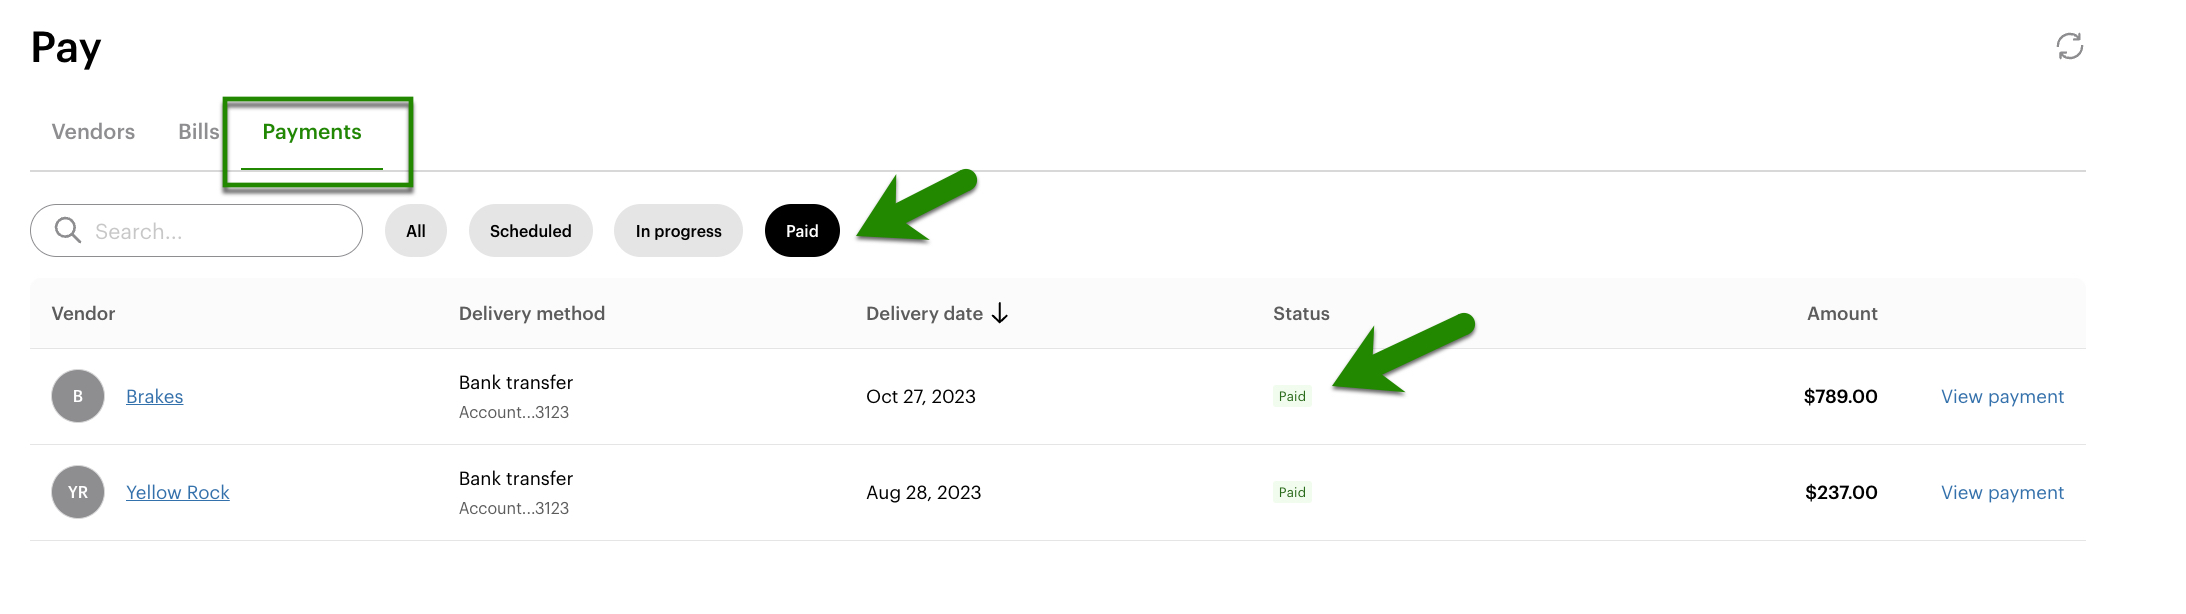Image resolution: width=2186 pixels, height=614 pixels.
Task: Switch to the Vendors tab
Action: tap(93, 131)
